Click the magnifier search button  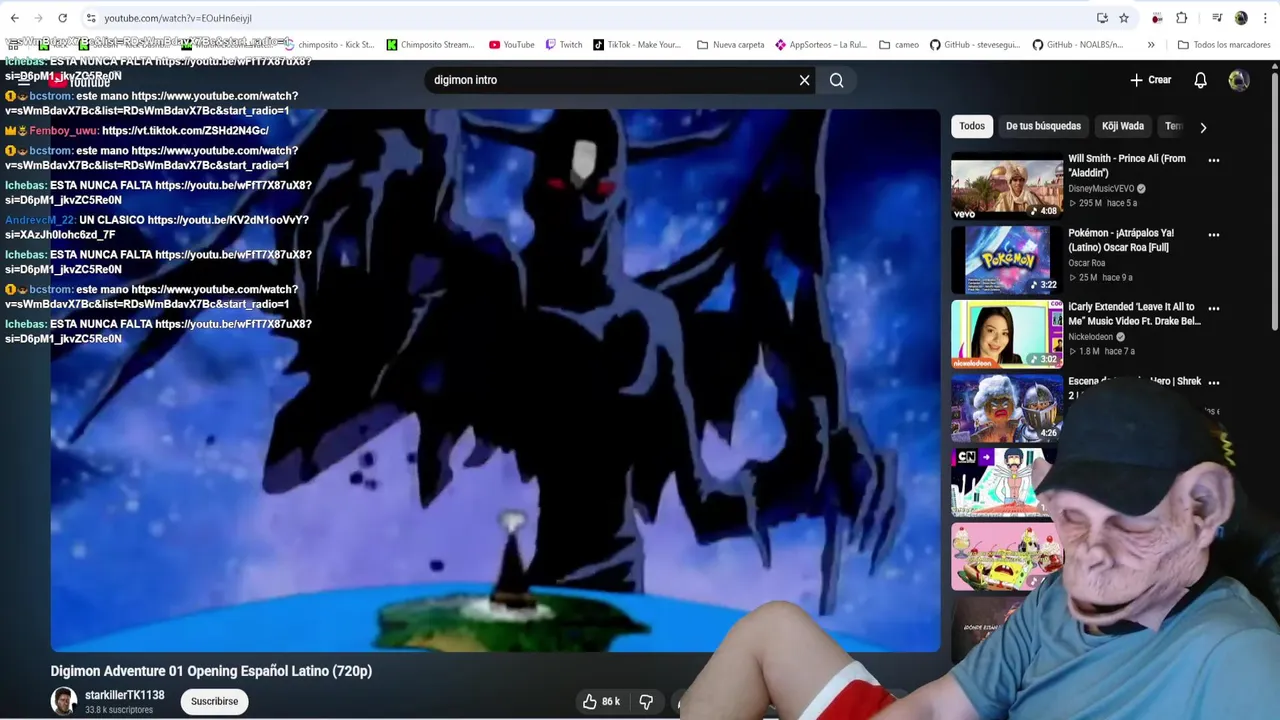pyautogui.click(x=836, y=80)
